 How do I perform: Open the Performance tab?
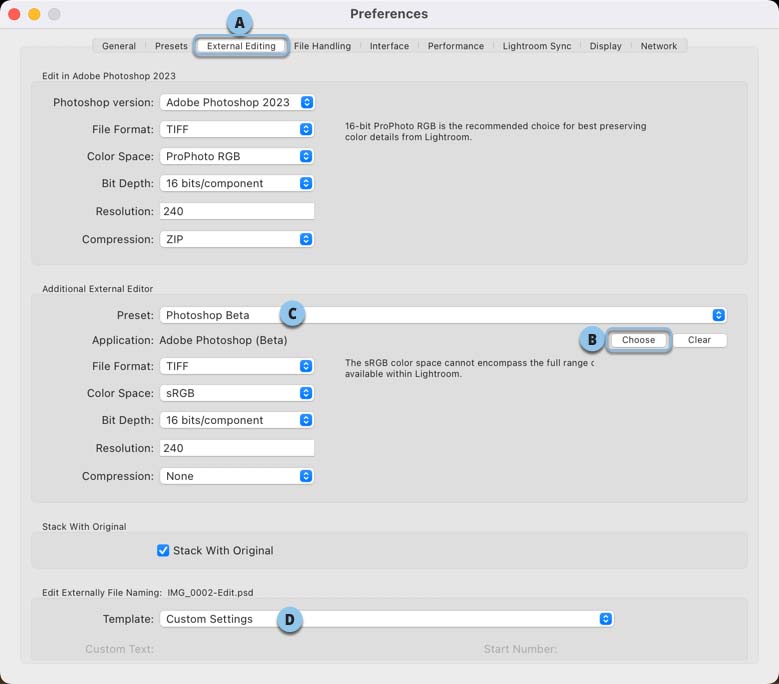coord(456,46)
